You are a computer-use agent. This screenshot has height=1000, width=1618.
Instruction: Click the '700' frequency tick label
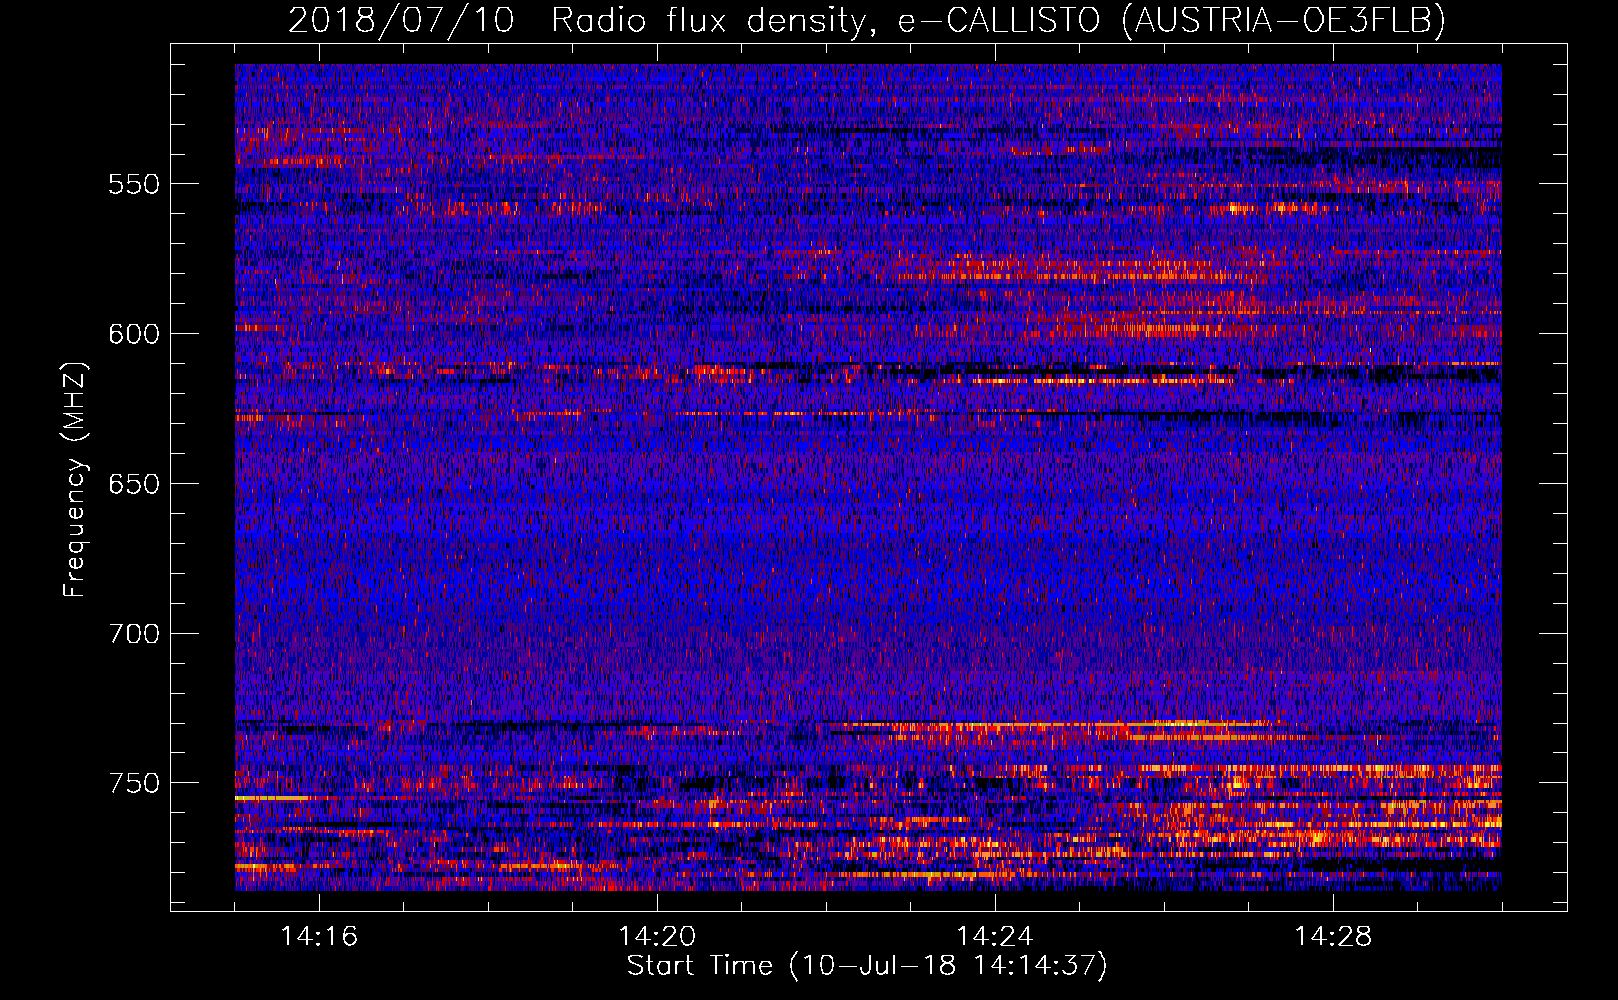pos(134,634)
